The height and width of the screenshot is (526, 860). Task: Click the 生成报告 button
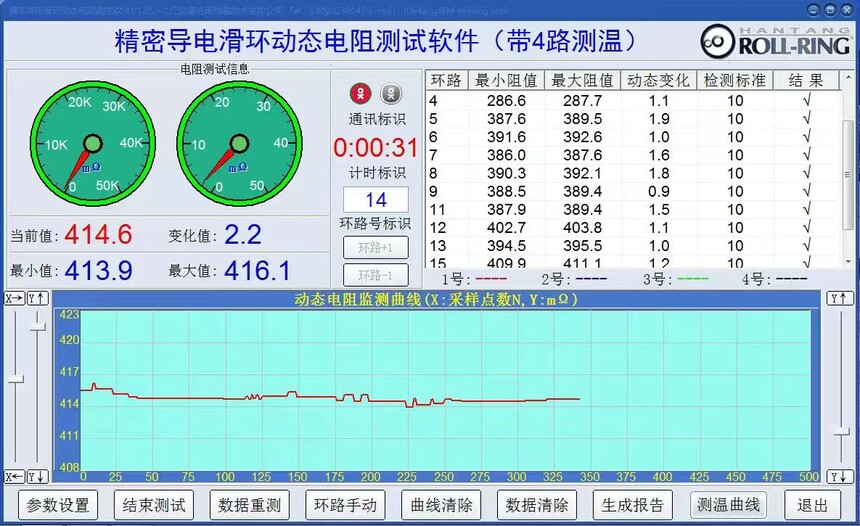point(632,505)
